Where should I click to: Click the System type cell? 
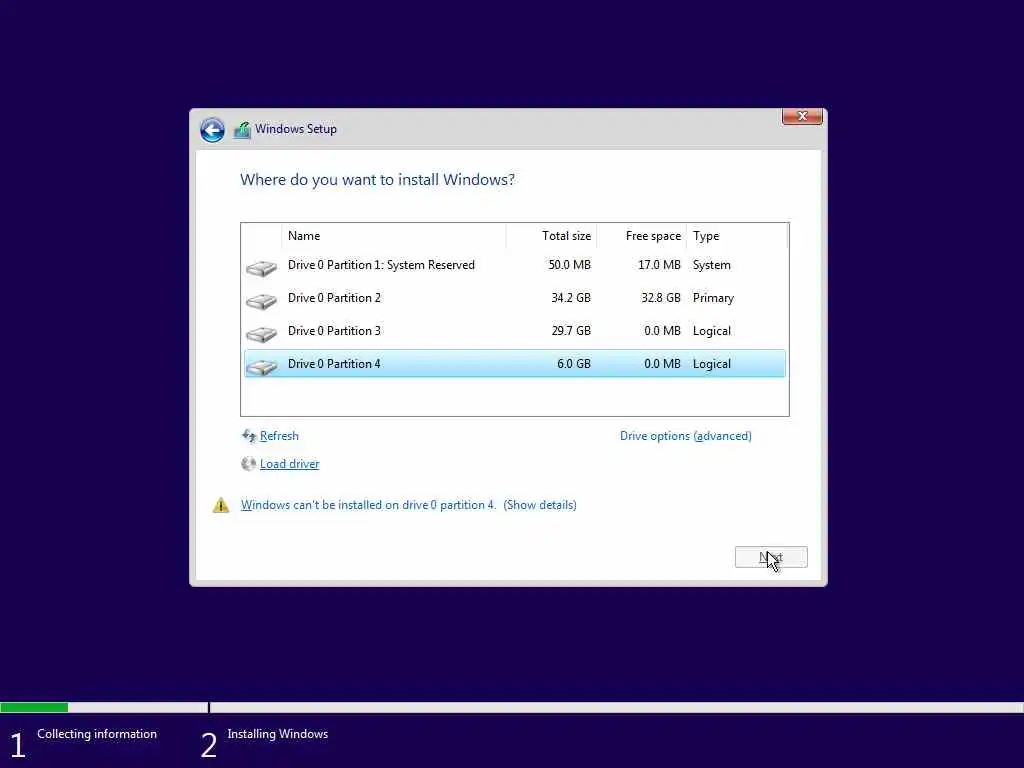[712, 265]
